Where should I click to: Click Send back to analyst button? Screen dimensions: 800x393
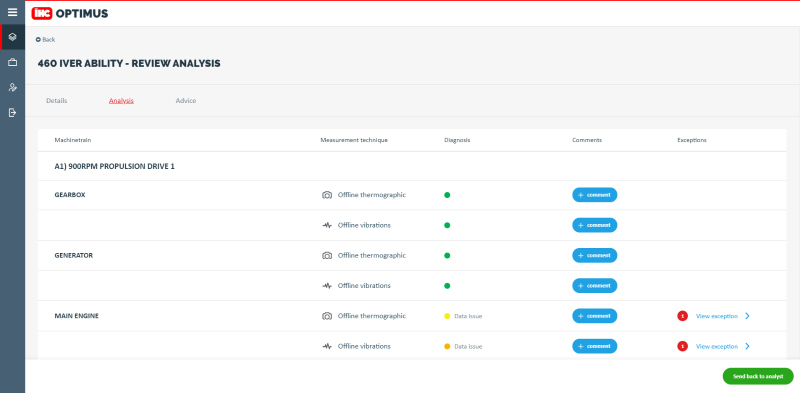(x=758, y=376)
